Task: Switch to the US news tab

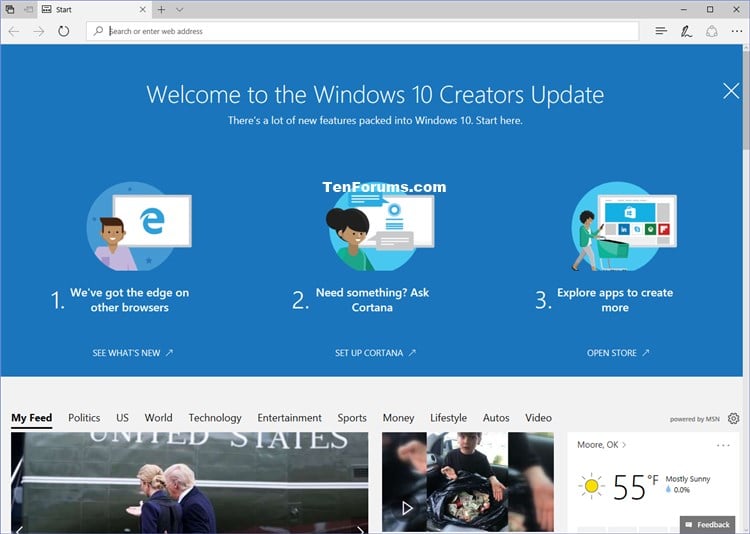Action: tap(122, 418)
